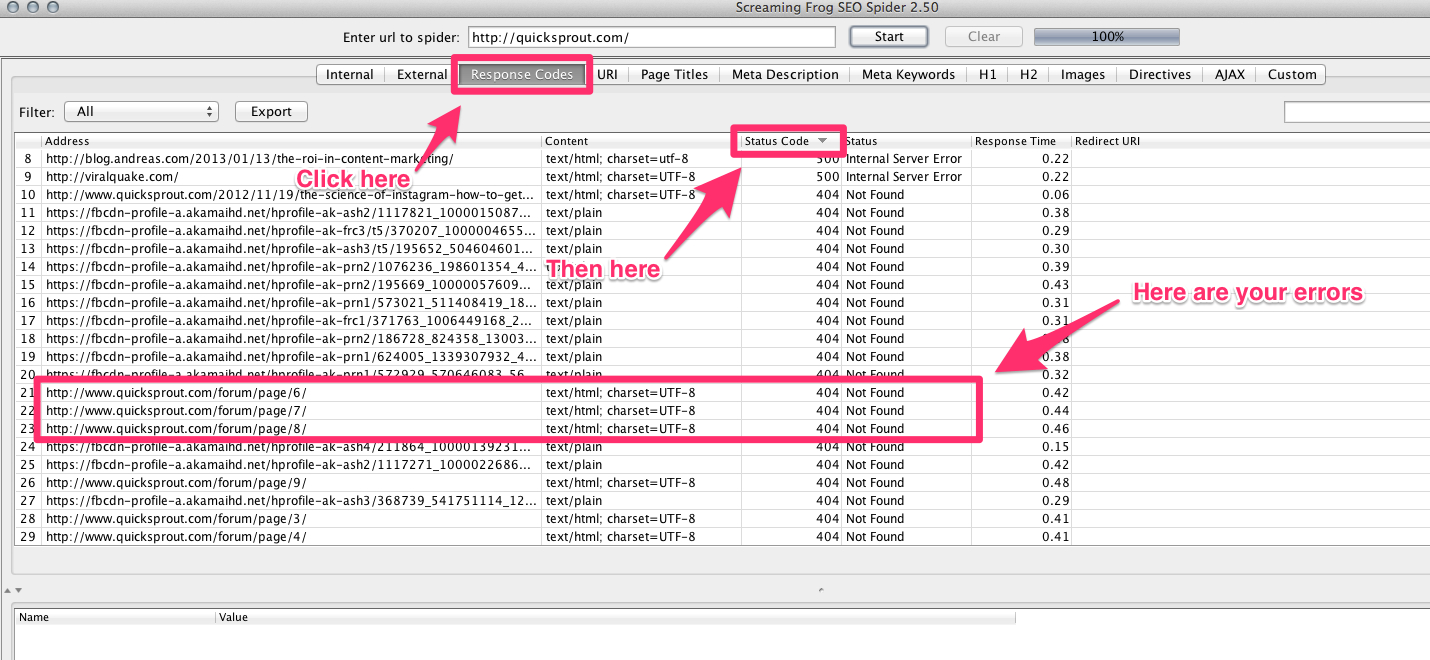The image size is (1430, 660).
Task: Open the Meta Description tab
Action: point(785,75)
